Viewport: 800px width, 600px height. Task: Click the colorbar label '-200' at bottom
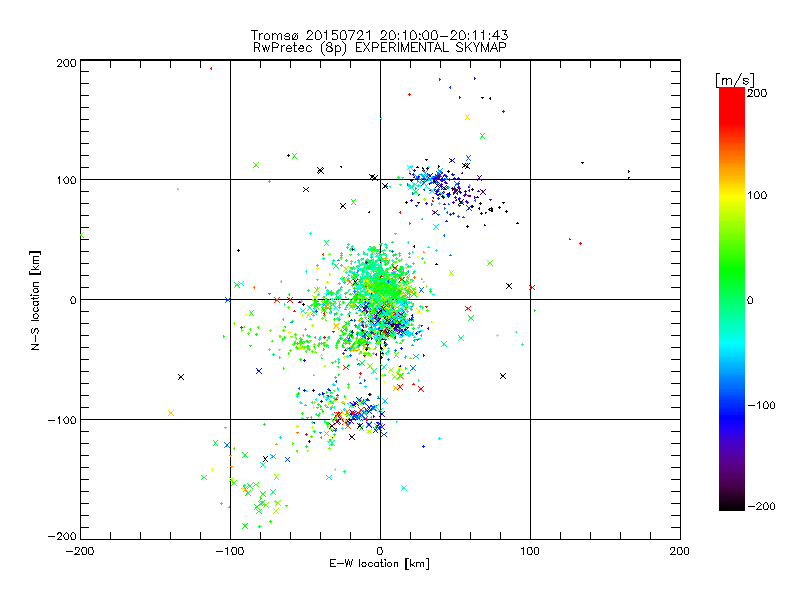coord(761,506)
